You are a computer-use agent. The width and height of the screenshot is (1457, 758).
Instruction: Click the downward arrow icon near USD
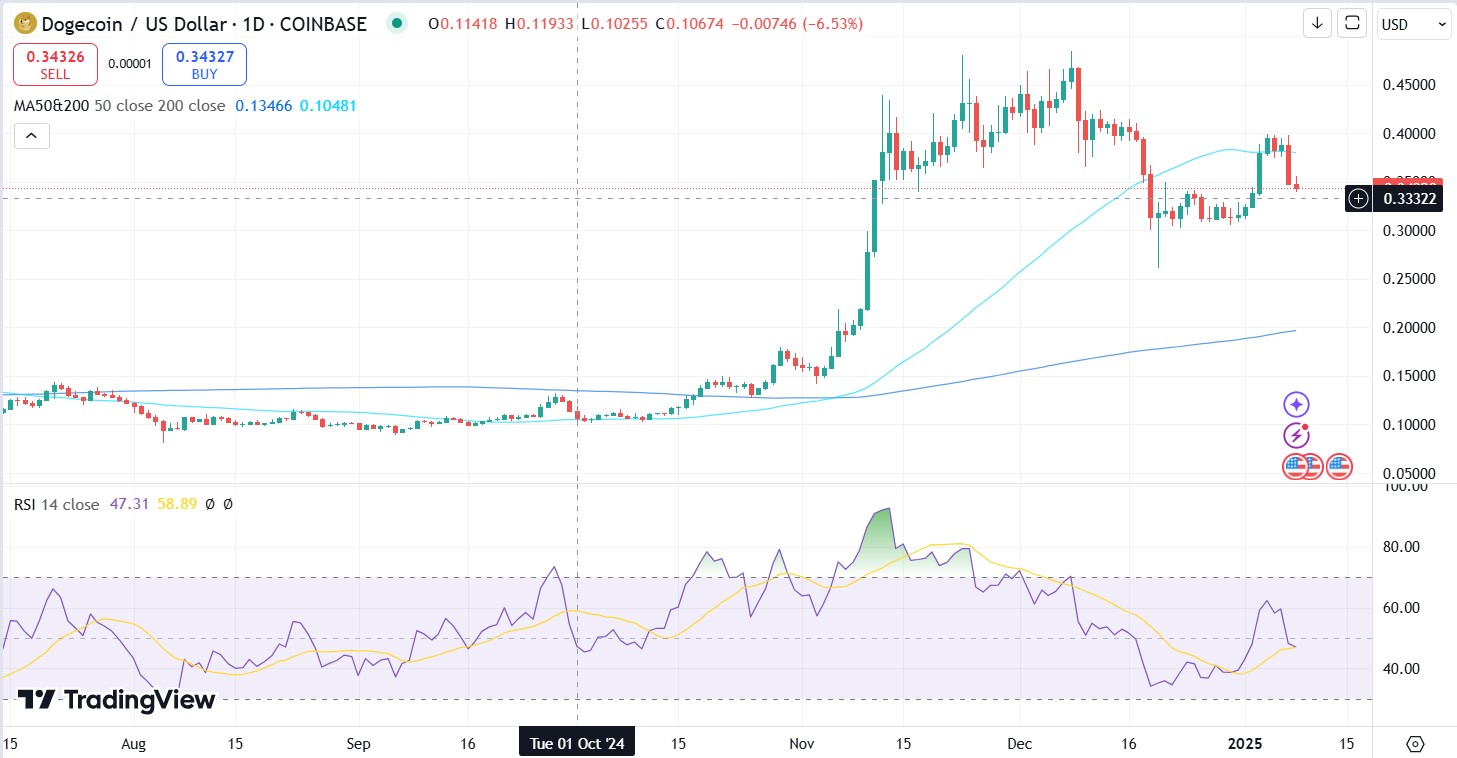pyautogui.click(x=1318, y=23)
